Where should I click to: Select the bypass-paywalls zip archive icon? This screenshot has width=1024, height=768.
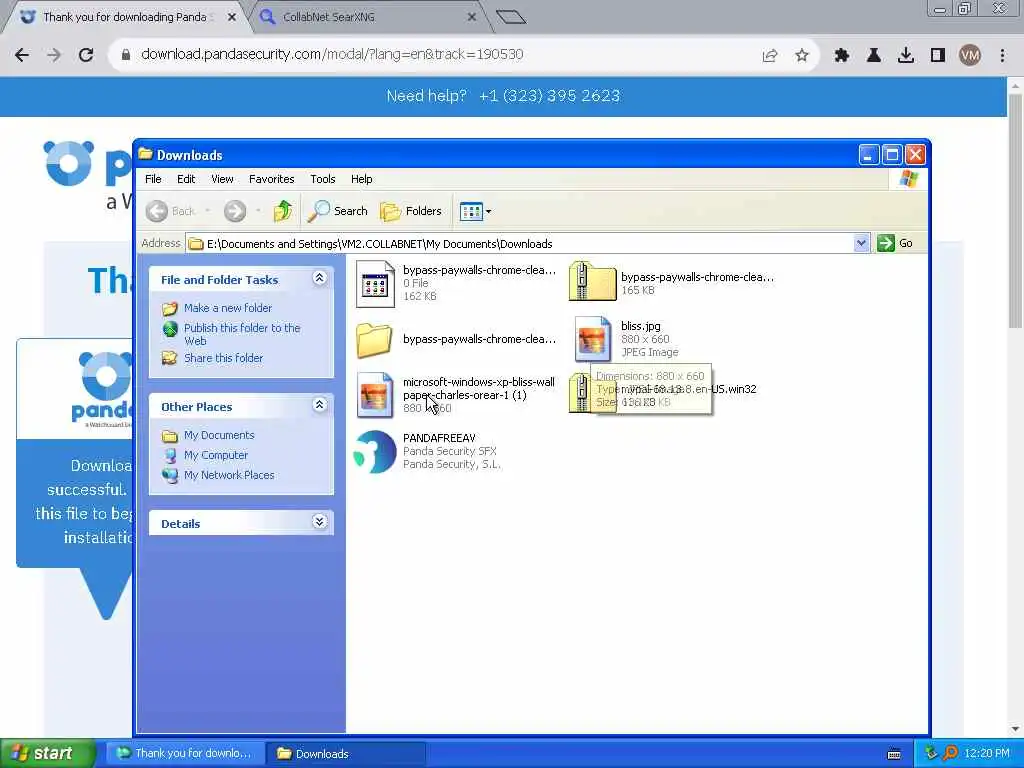[x=592, y=281]
